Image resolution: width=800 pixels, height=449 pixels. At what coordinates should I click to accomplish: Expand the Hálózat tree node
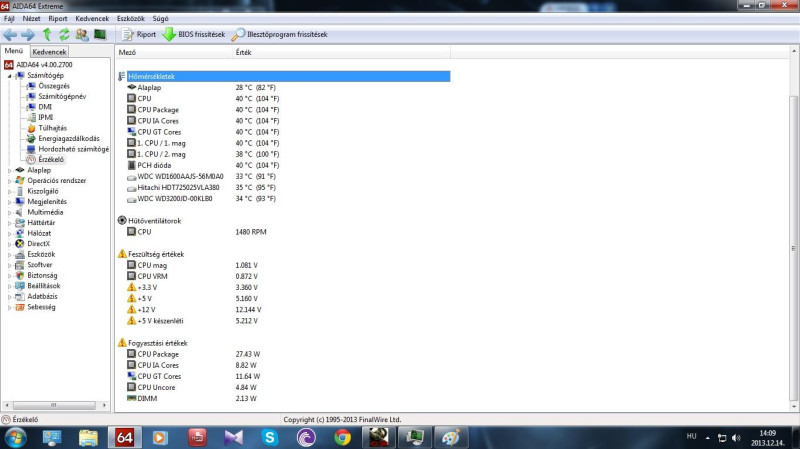point(9,233)
